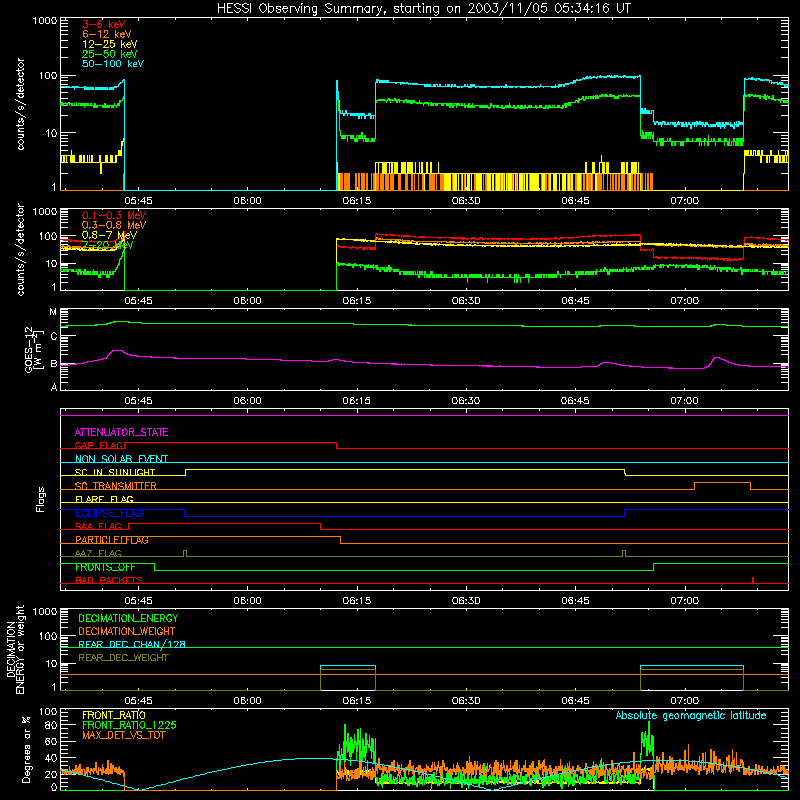Click the DECIMATION_WEIGHT legend label

pos(127,631)
